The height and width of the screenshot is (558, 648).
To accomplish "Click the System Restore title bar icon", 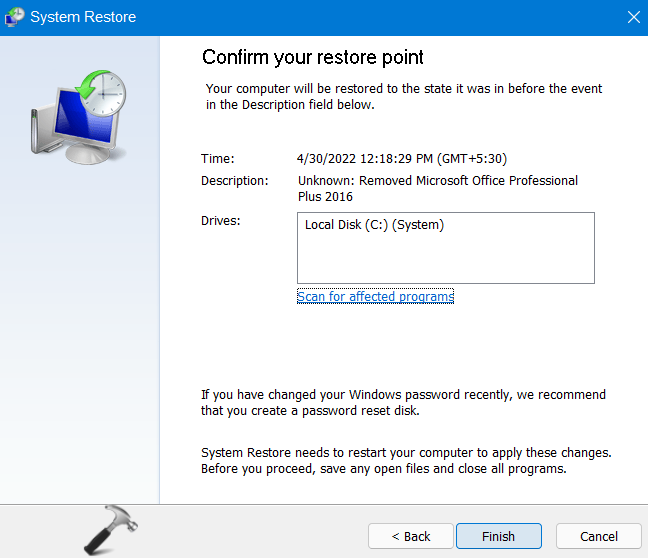I will (17, 17).
